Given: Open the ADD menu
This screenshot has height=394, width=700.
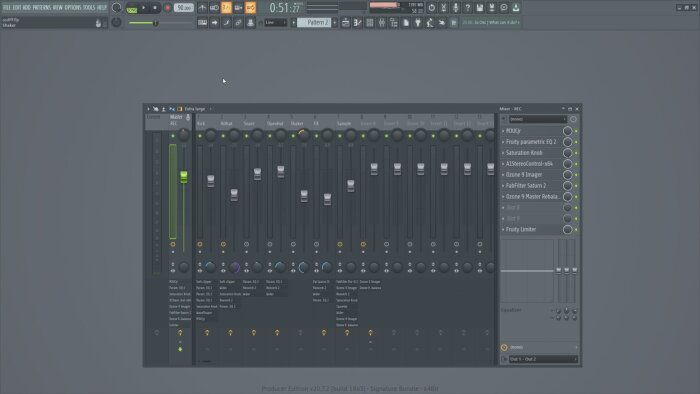Looking at the screenshot, I should 27,8.
